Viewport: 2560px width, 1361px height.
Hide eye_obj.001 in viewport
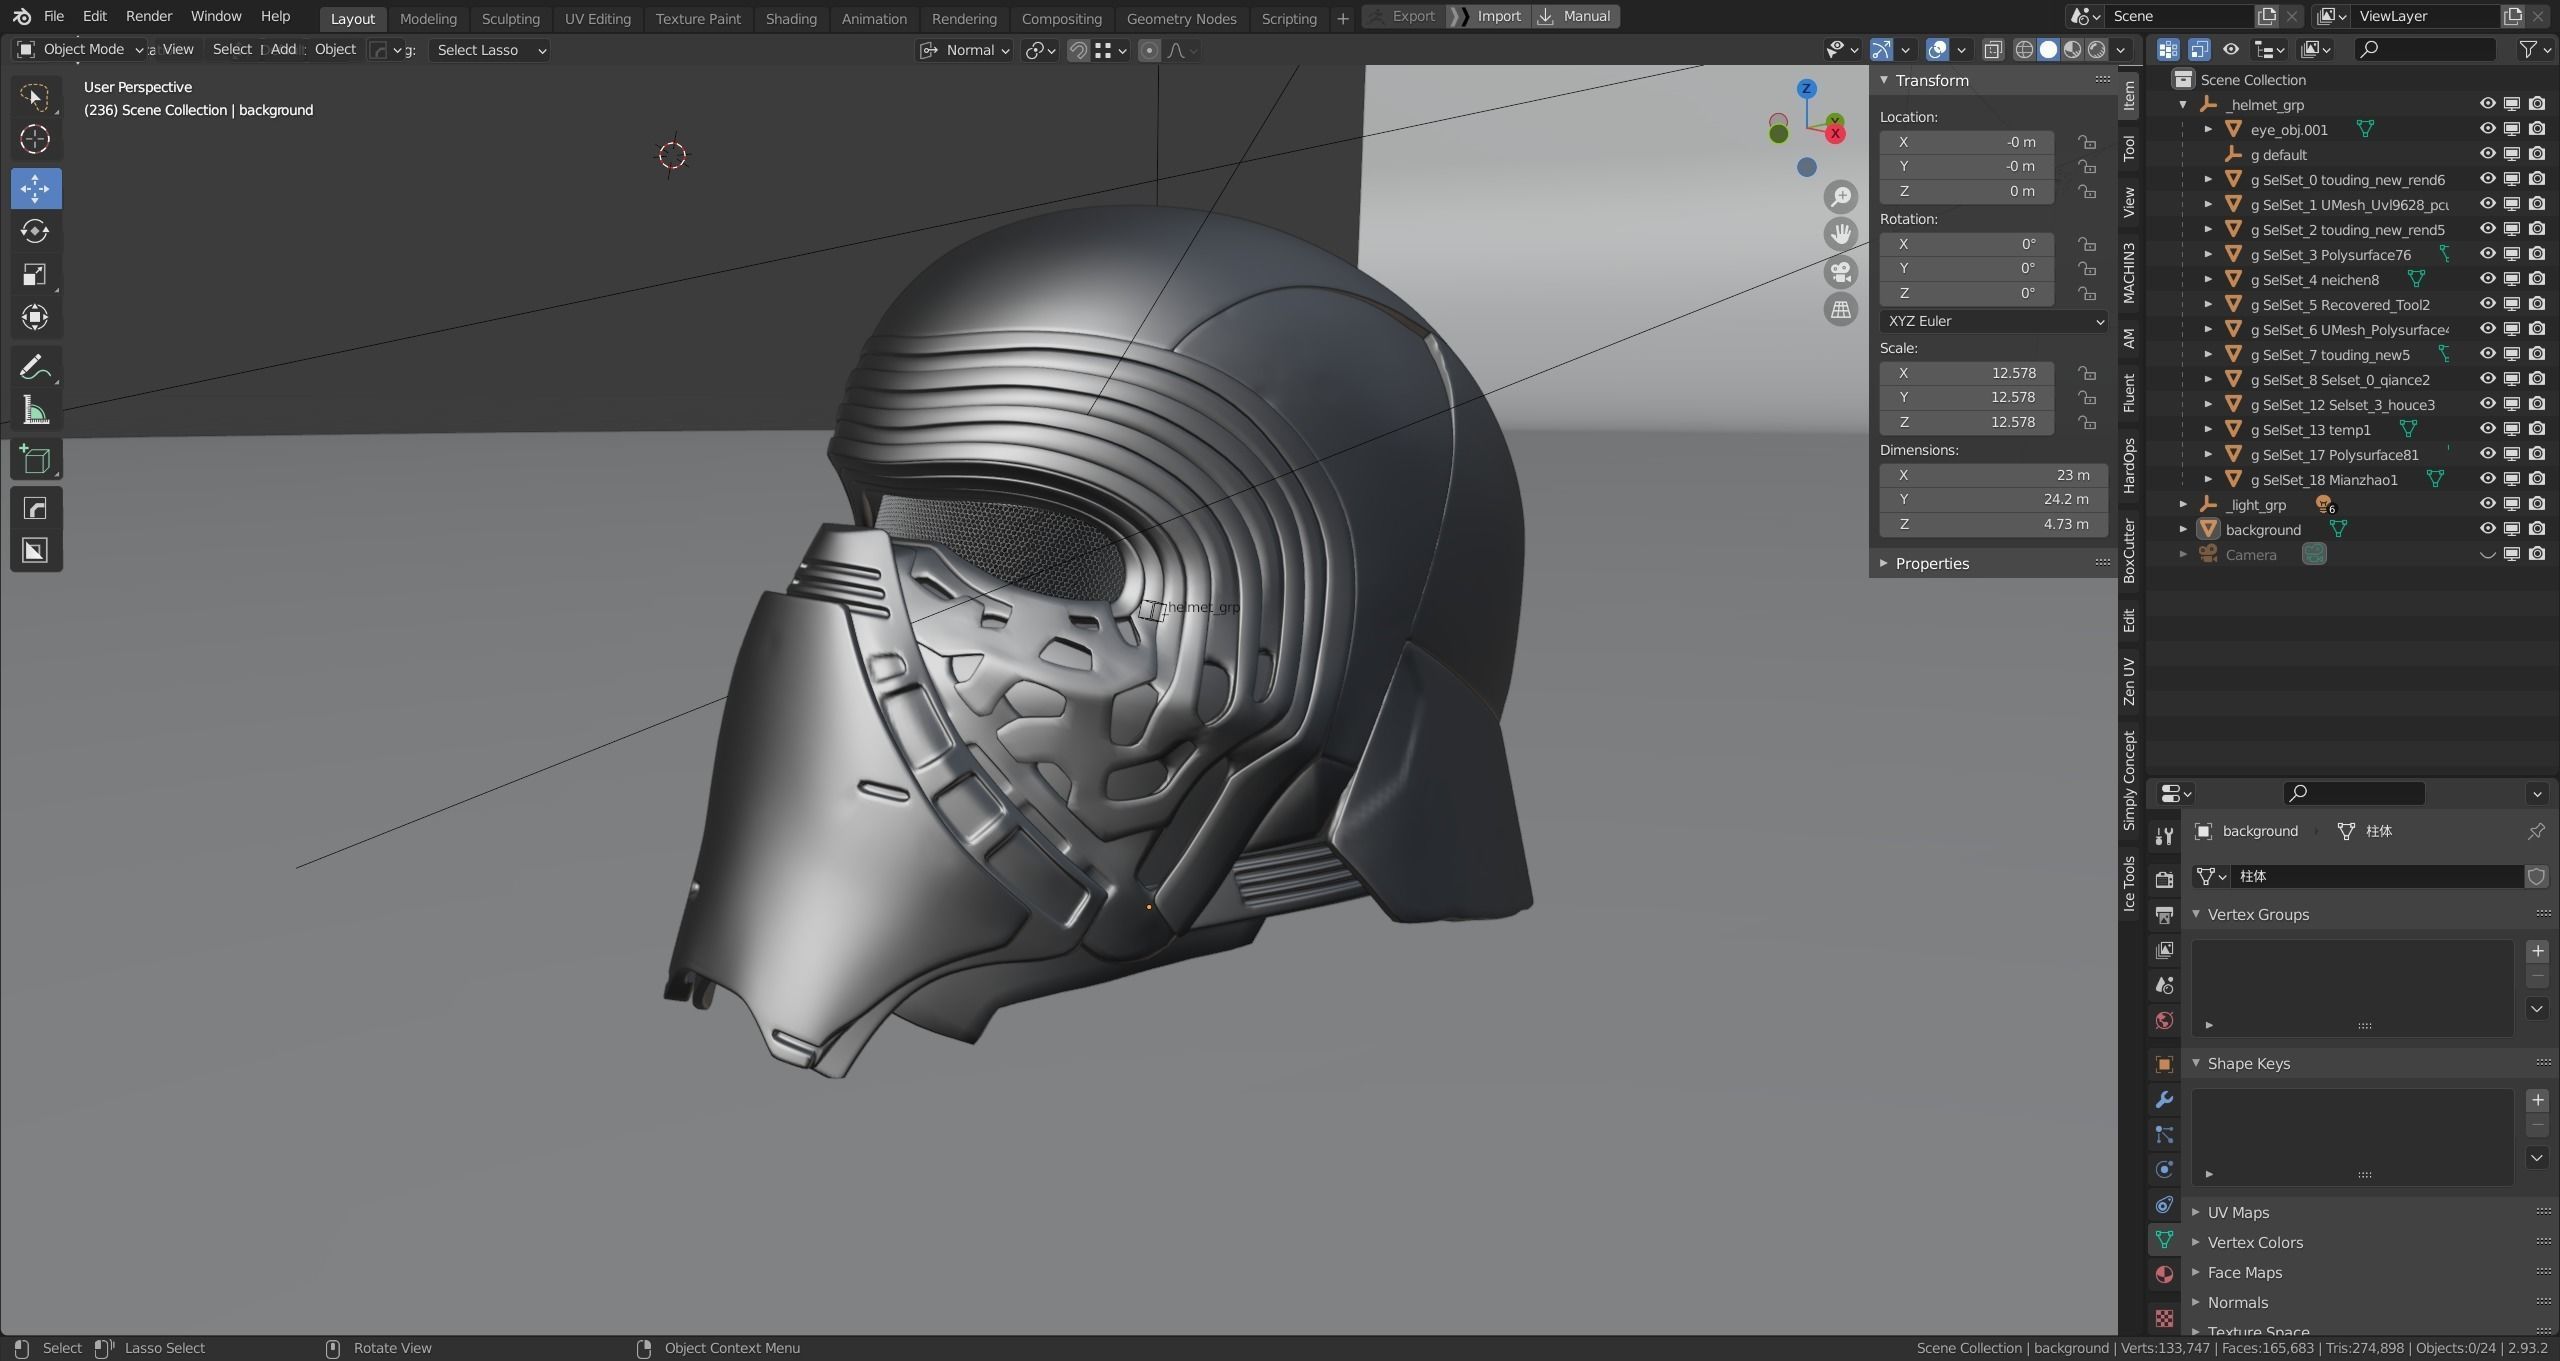click(2487, 129)
